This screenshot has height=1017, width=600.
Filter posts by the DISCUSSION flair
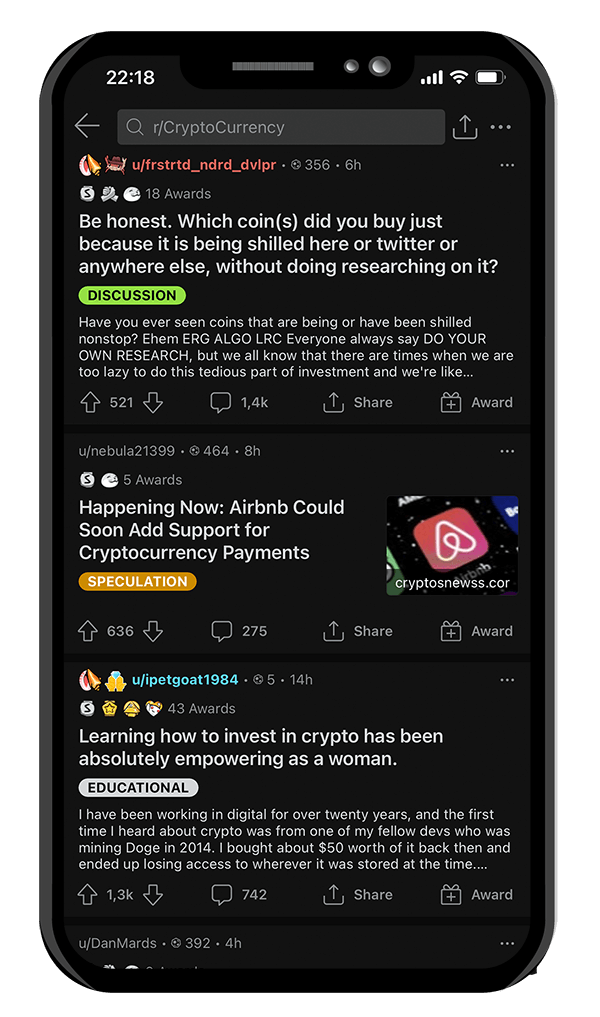point(131,295)
